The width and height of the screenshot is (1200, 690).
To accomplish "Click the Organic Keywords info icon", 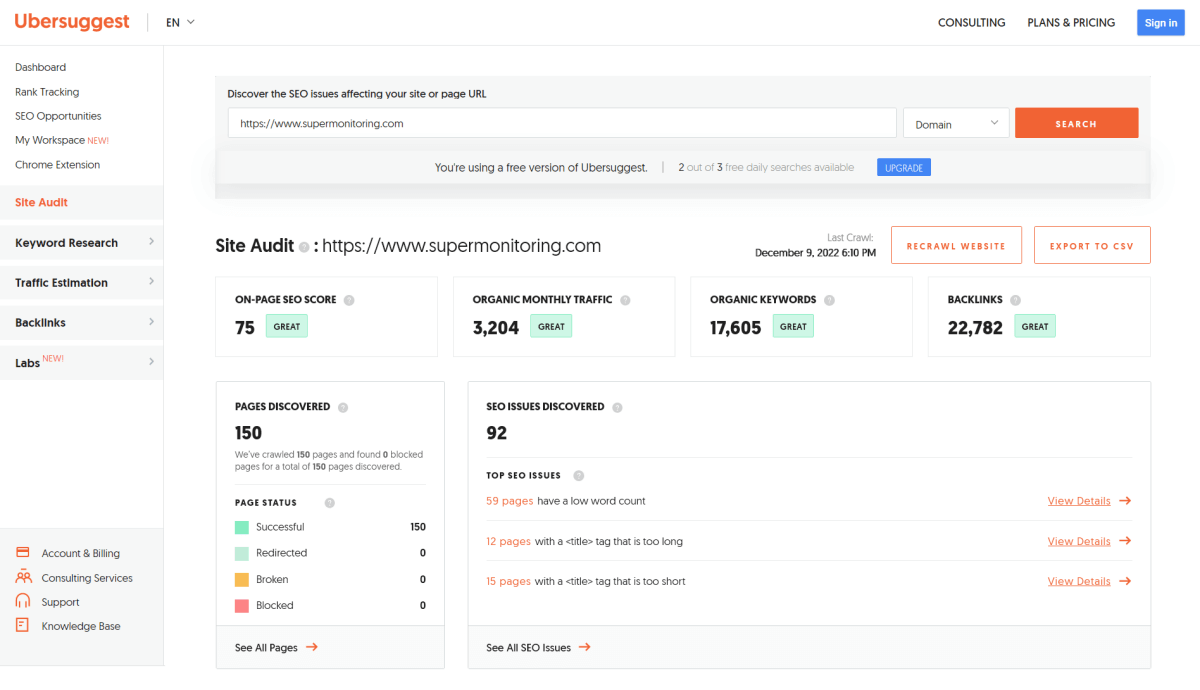I will pos(829,300).
